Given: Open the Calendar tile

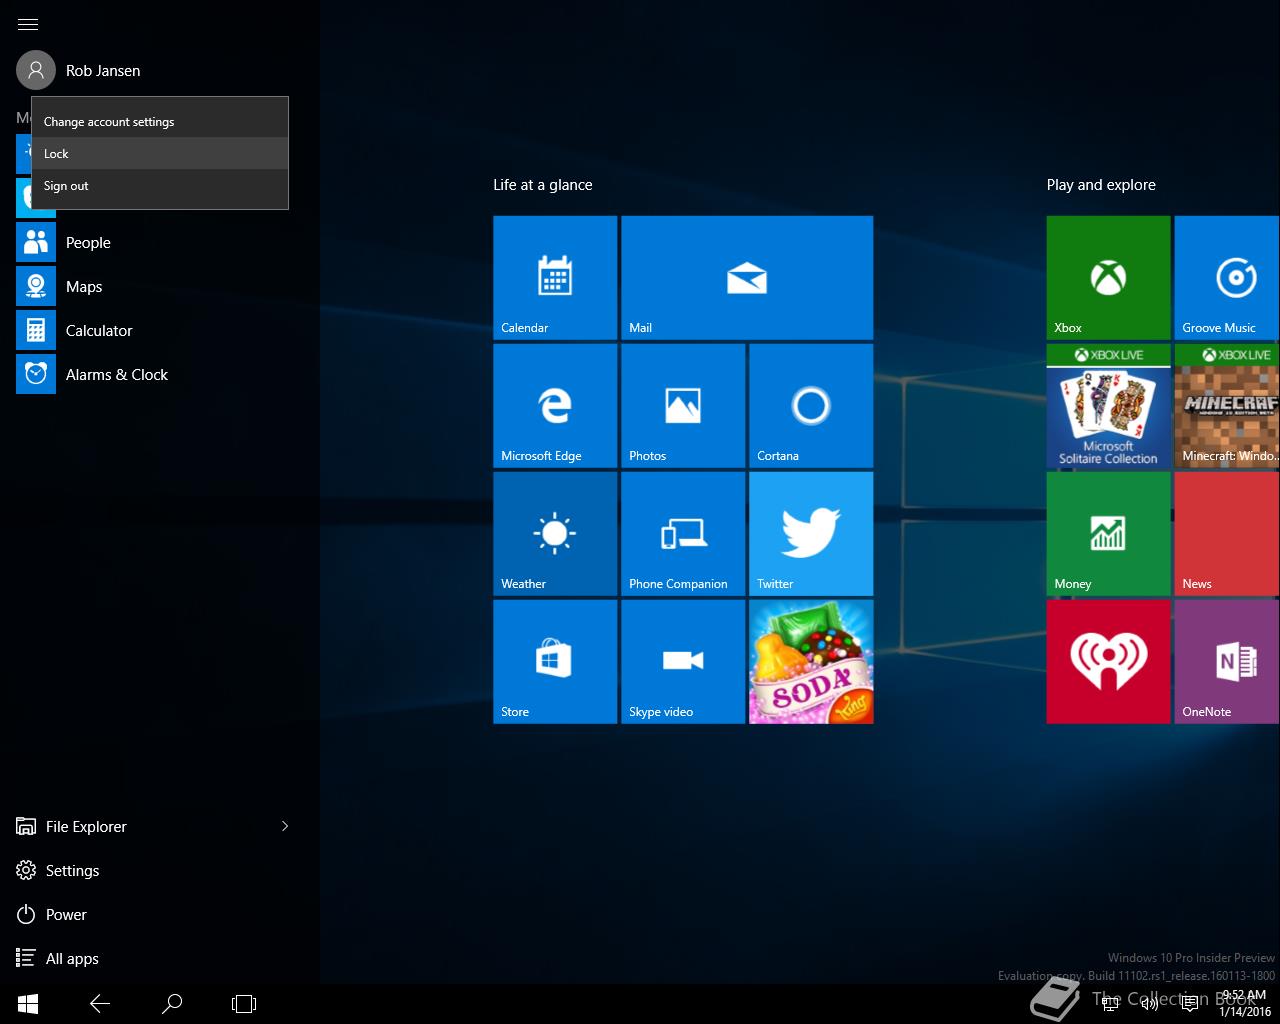Looking at the screenshot, I should [x=554, y=278].
